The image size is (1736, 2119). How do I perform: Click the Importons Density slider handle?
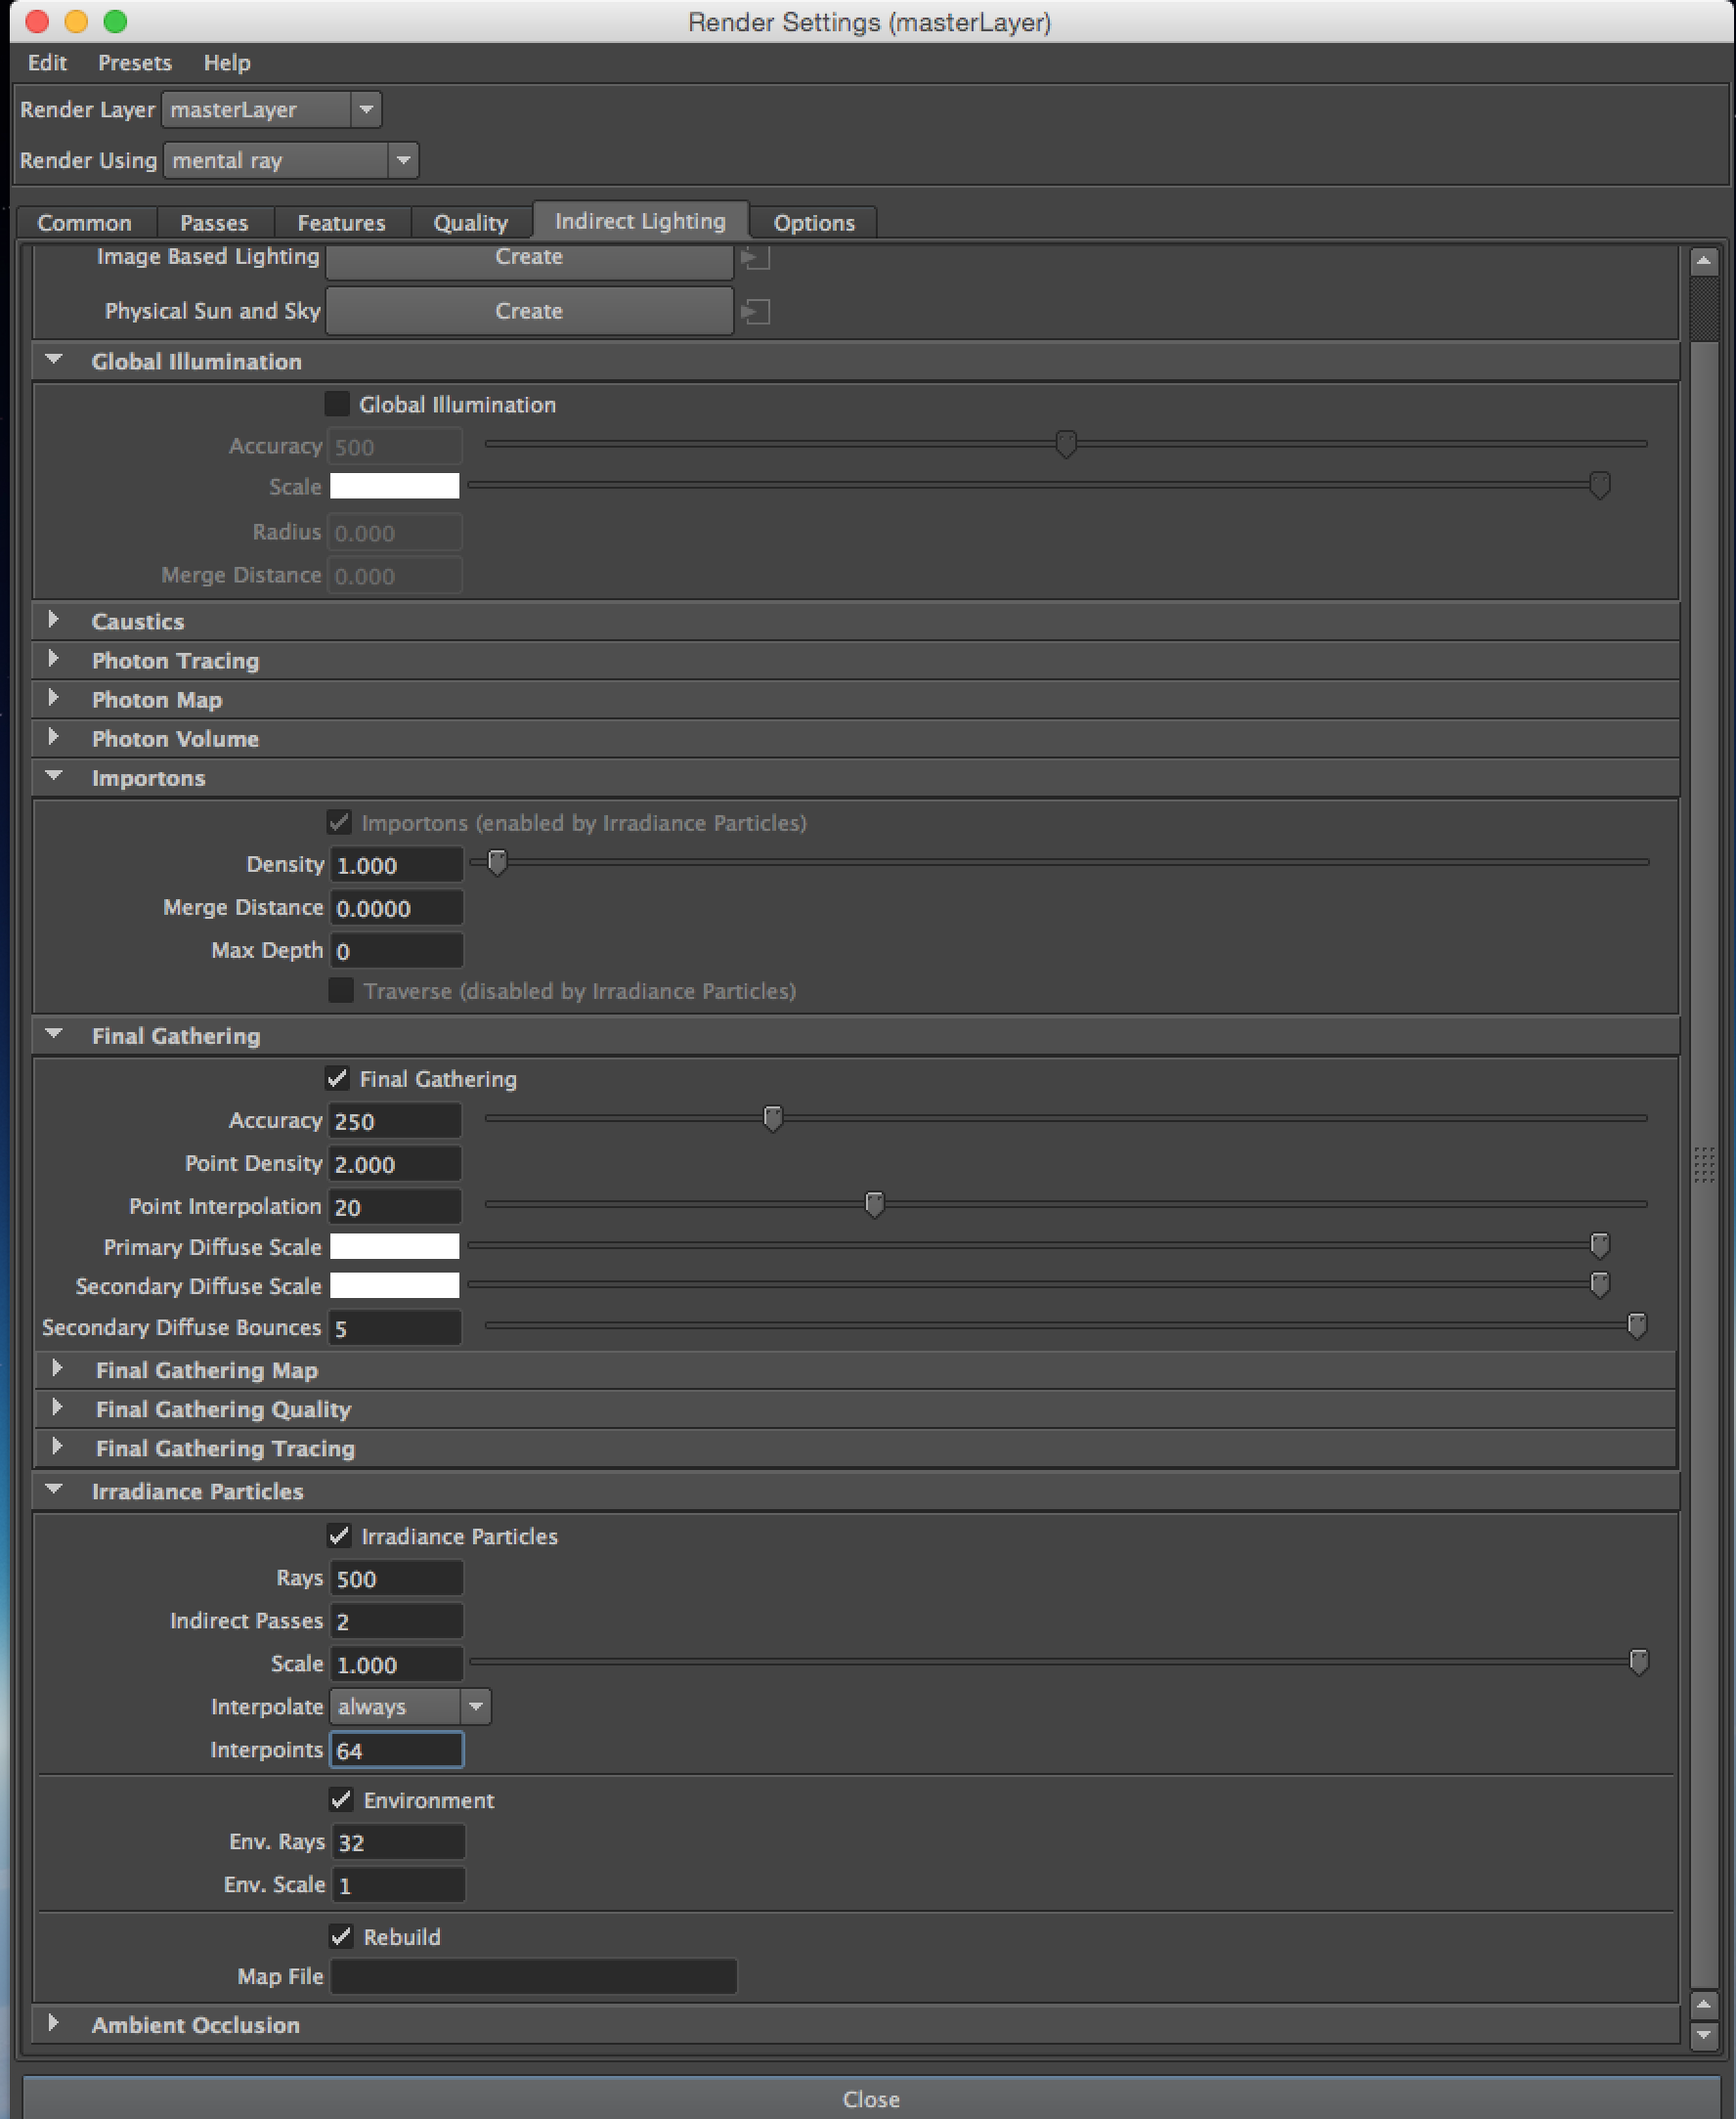497,862
